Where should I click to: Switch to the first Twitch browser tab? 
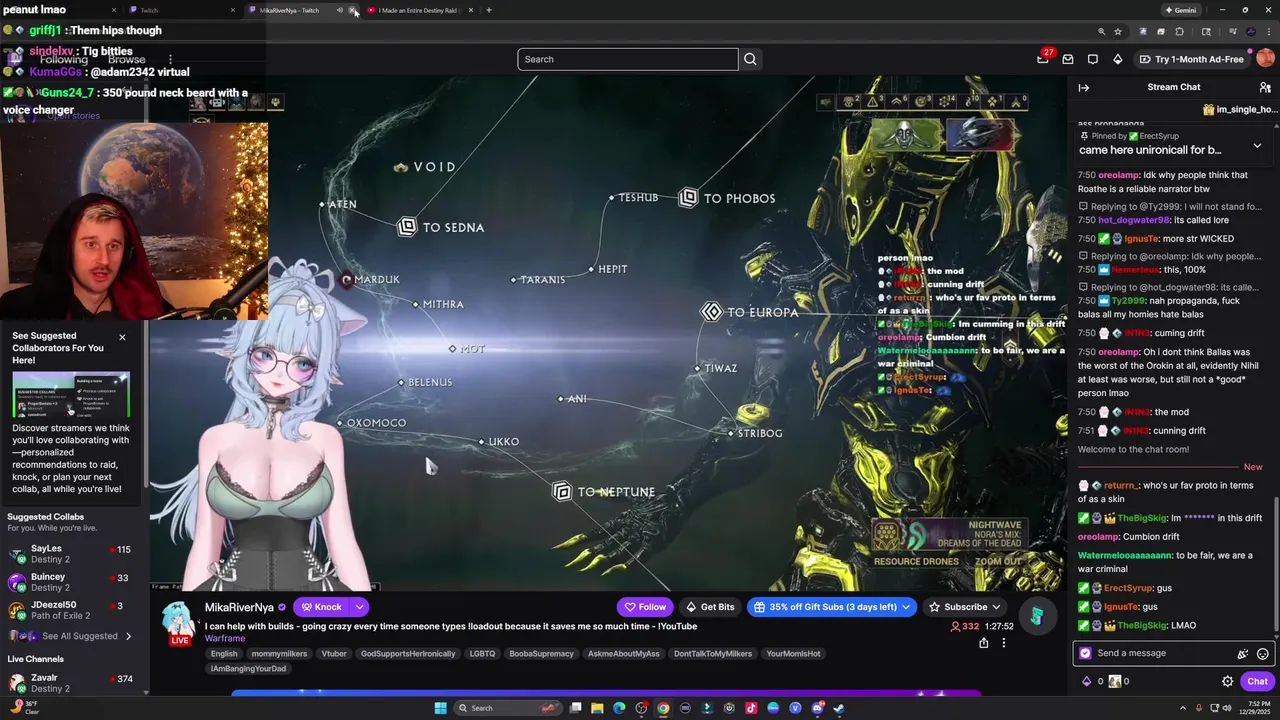click(x=182, y=10)
